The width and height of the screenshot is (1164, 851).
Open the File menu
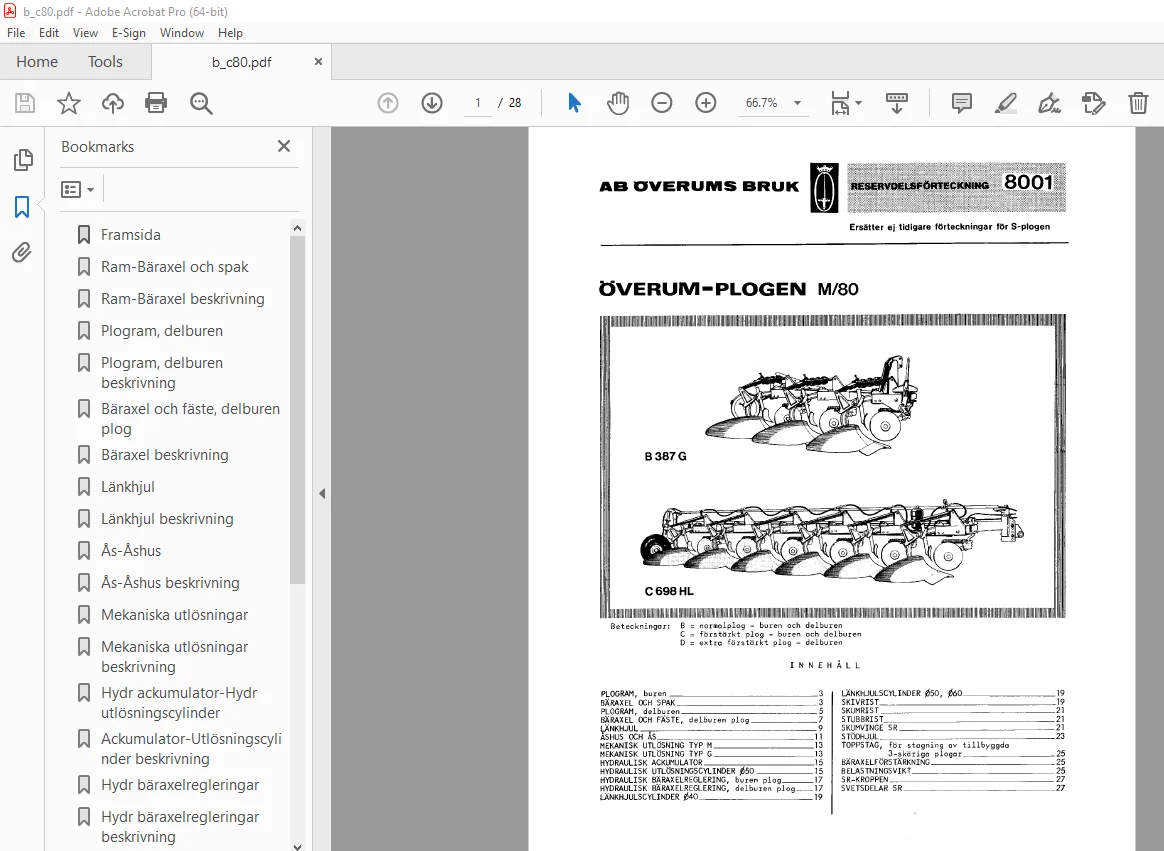point(16,33)
